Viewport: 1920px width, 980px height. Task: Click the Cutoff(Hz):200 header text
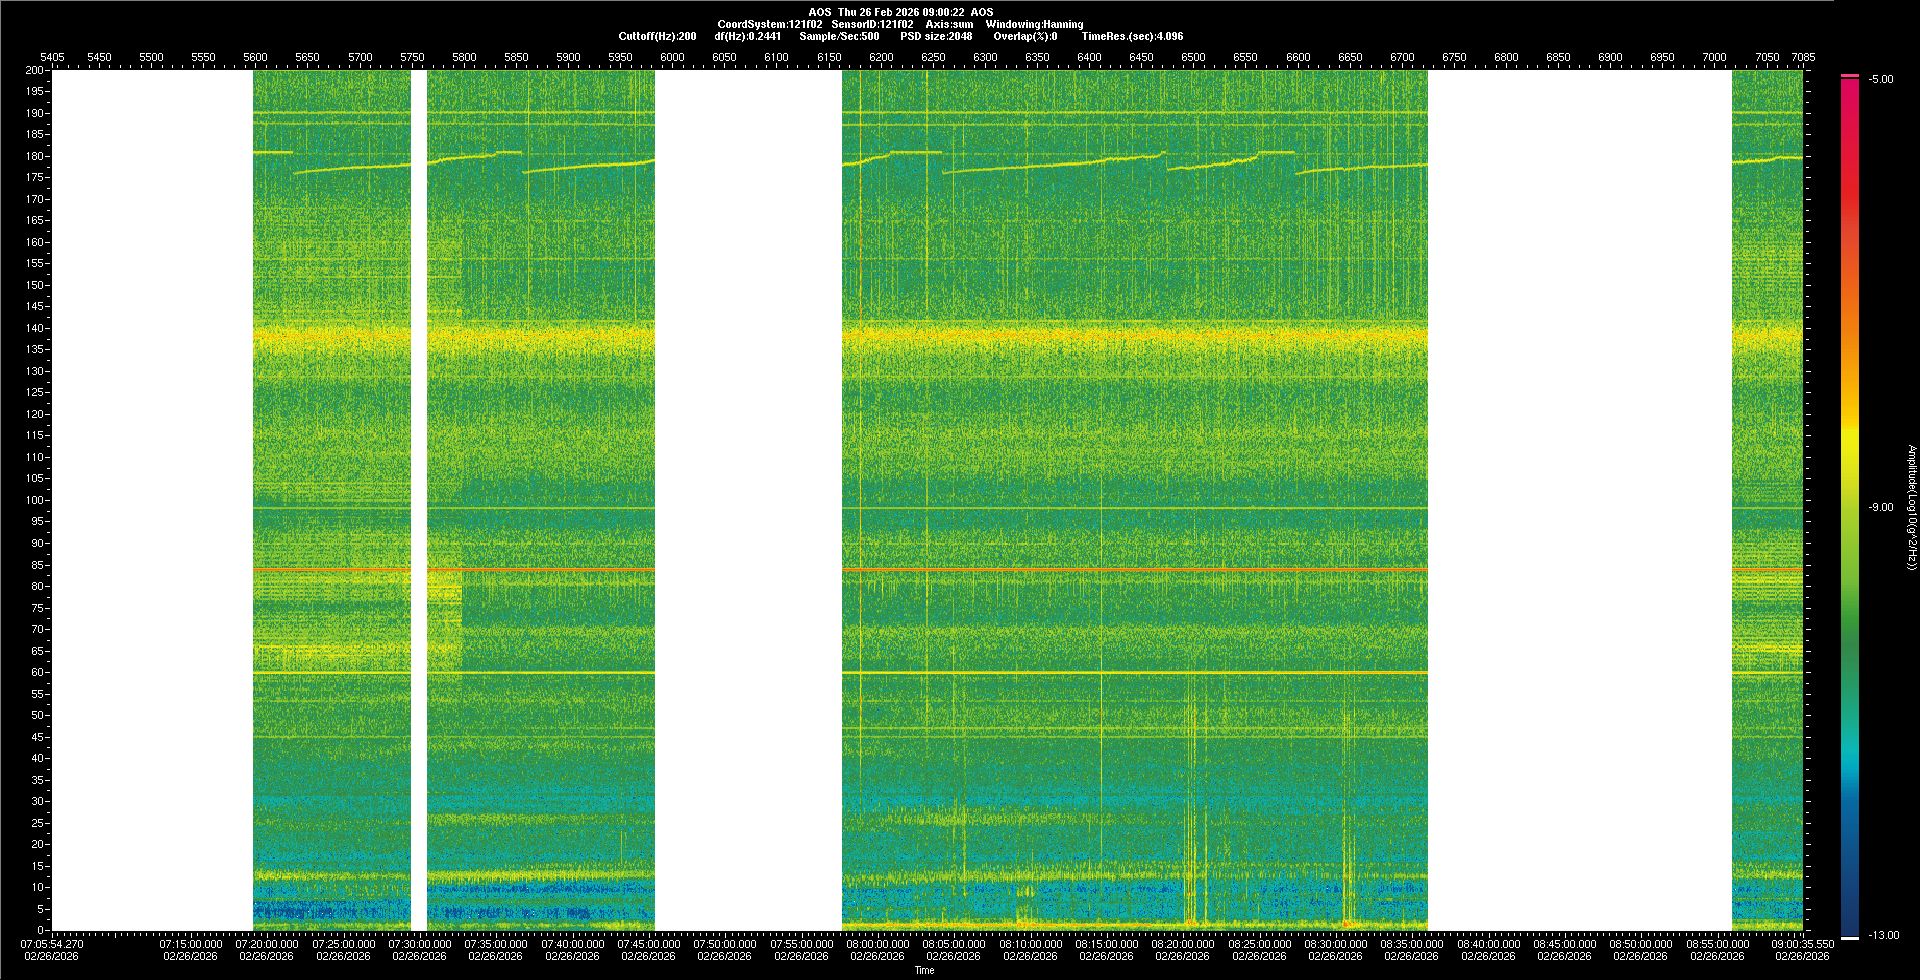coord(657,36)
